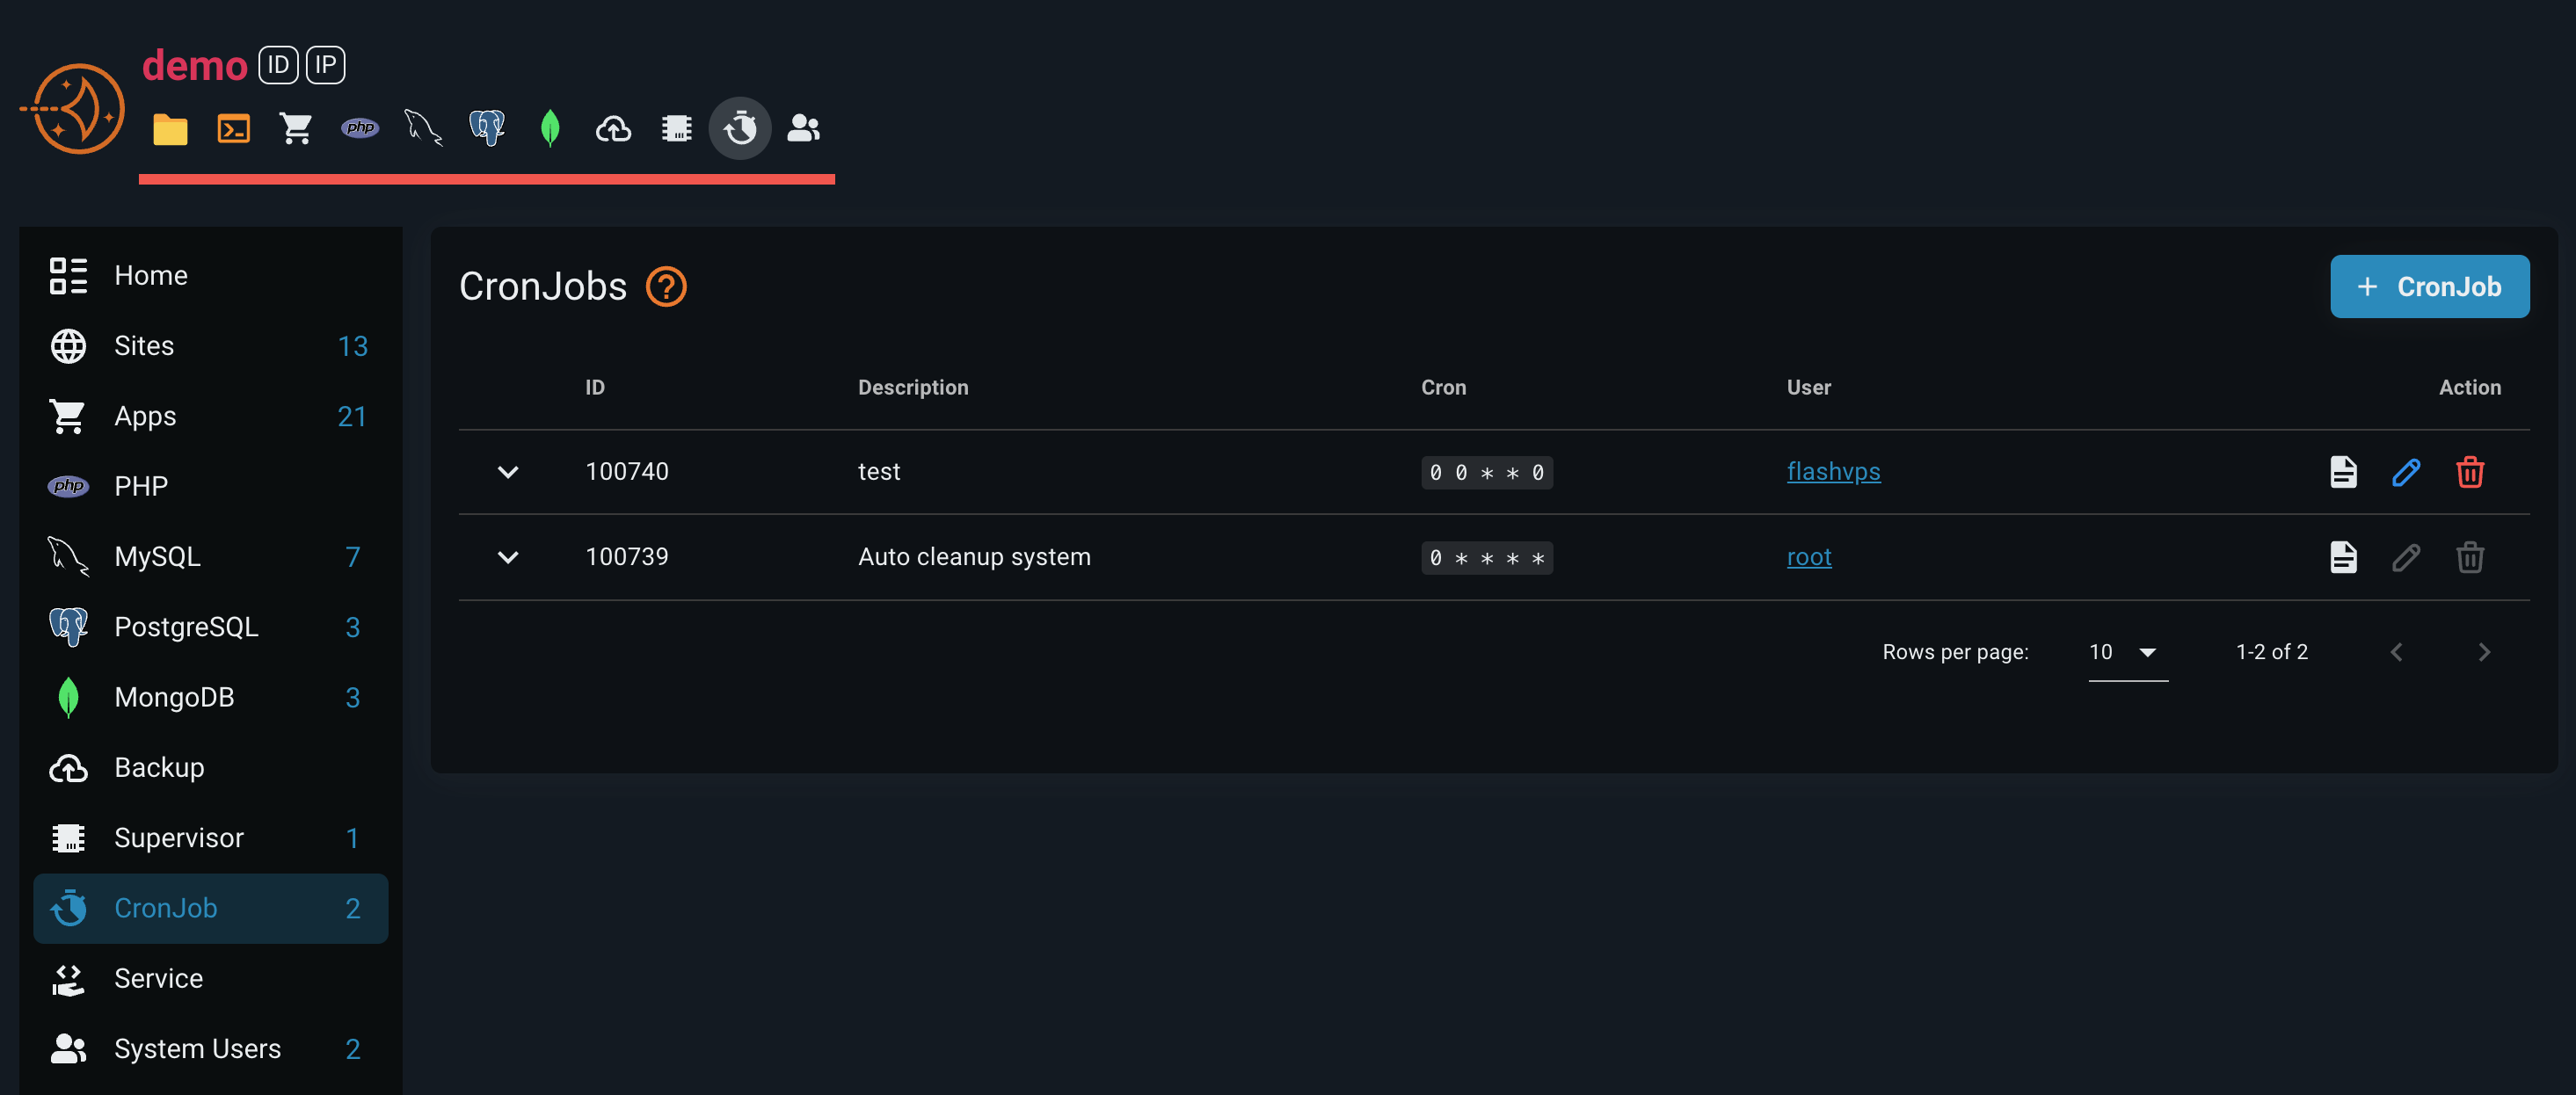Open MySQL section in the sidebar
Image resolution: width=2576 pixels, height=1095 pixels.
click(157, 557)
